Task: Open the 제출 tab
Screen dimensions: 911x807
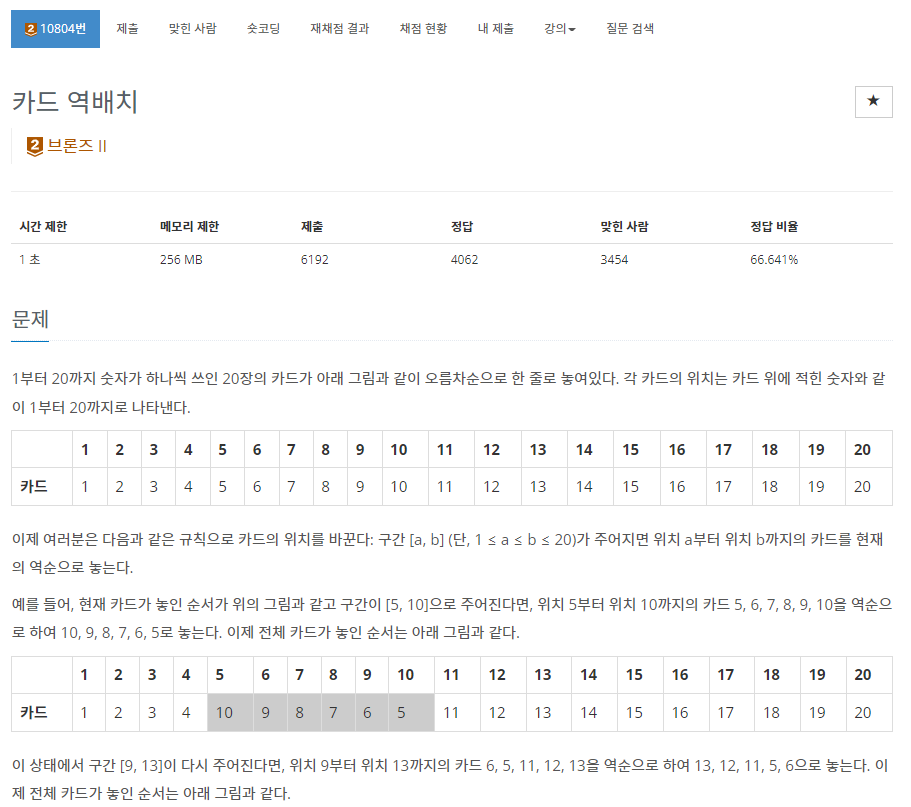Action: (x=127, y=28)
